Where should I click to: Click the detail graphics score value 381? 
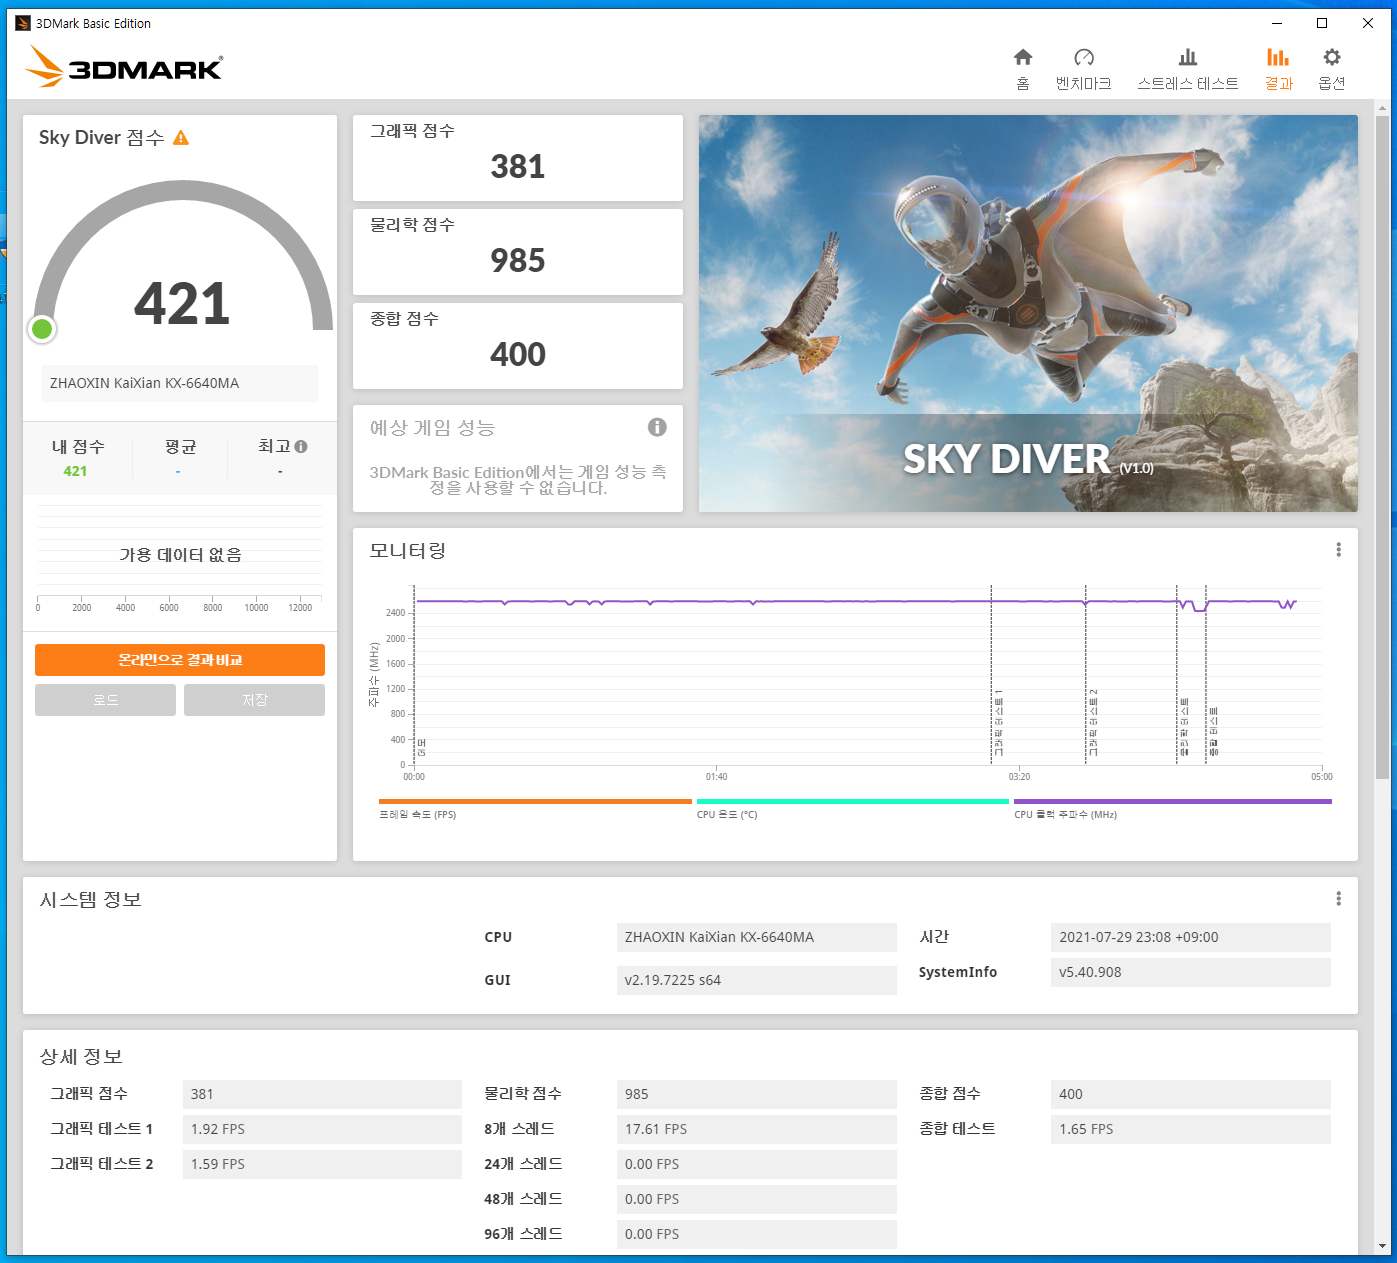click(322, 1094)
